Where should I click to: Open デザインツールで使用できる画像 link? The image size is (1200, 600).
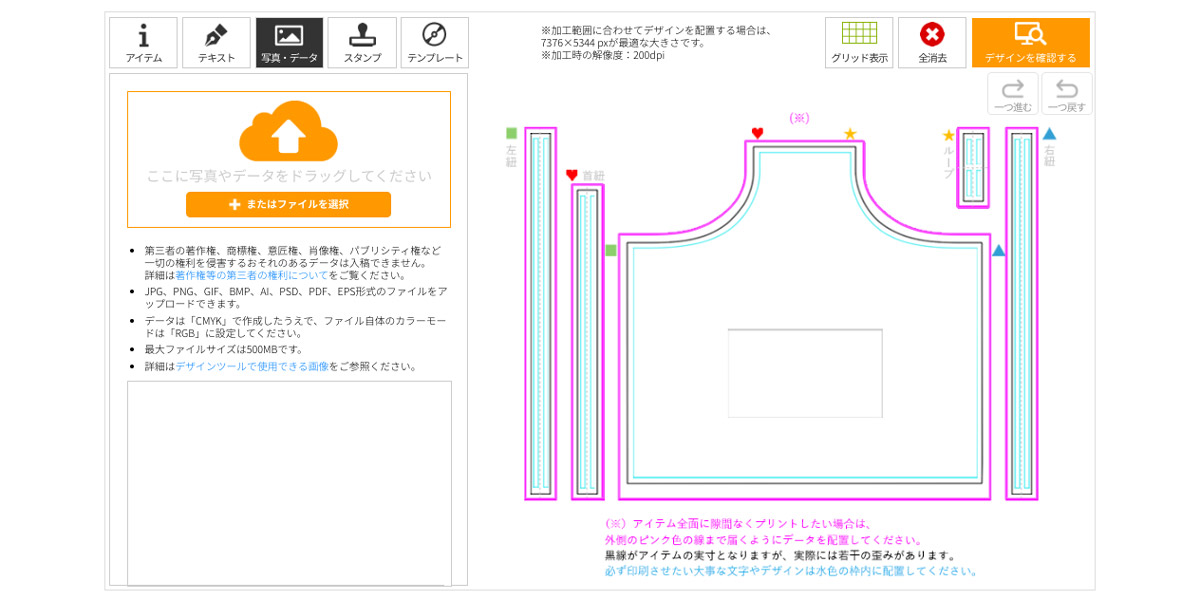pyautogui.click(x=252, y=366)
